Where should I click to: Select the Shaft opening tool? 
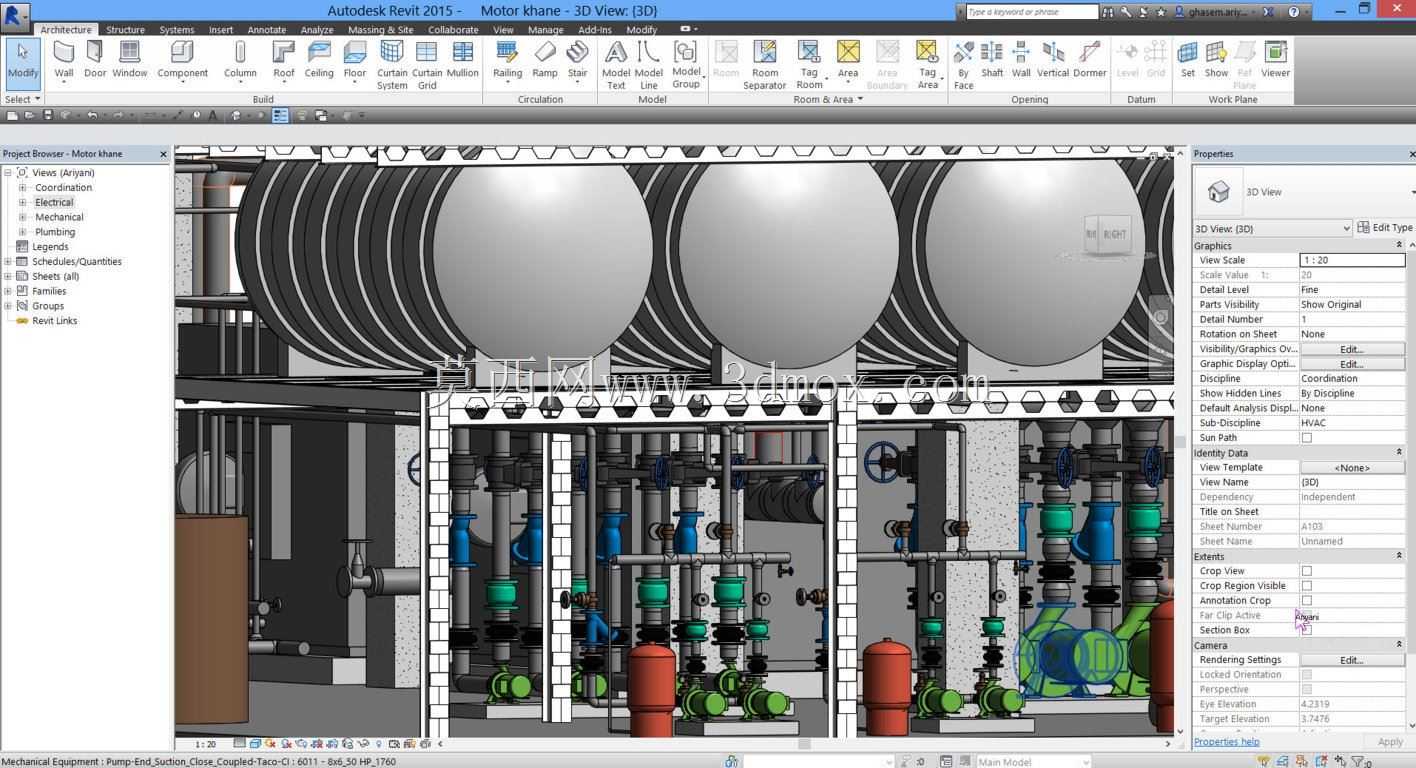992,60
